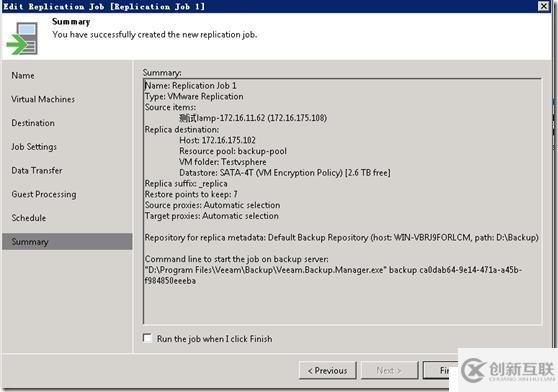558x392 pixels.
Task: Click the 'Source proxies: Automatic selection' line
Action: coord(212,205)
